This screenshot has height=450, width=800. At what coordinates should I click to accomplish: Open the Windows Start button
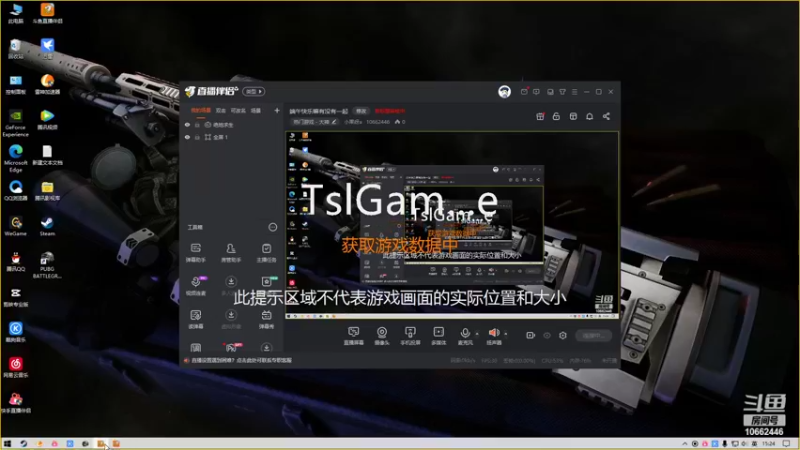click(7, 444)
